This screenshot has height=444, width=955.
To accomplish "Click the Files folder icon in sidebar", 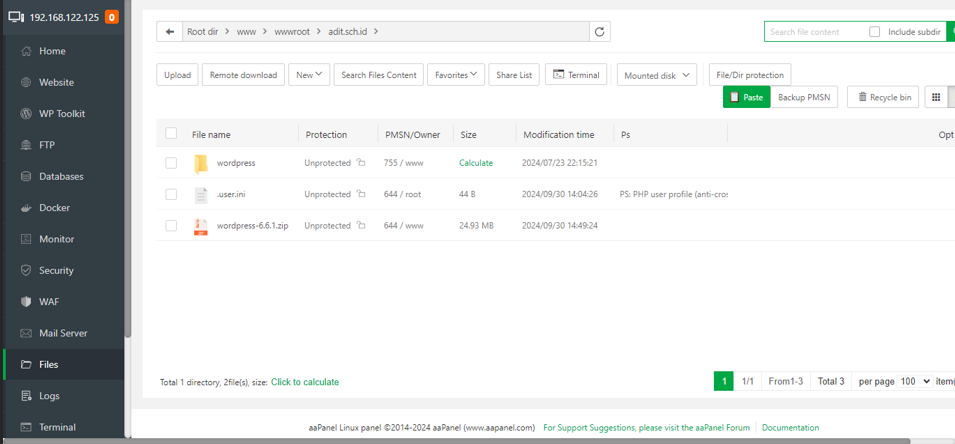I will tap(26, 365).
